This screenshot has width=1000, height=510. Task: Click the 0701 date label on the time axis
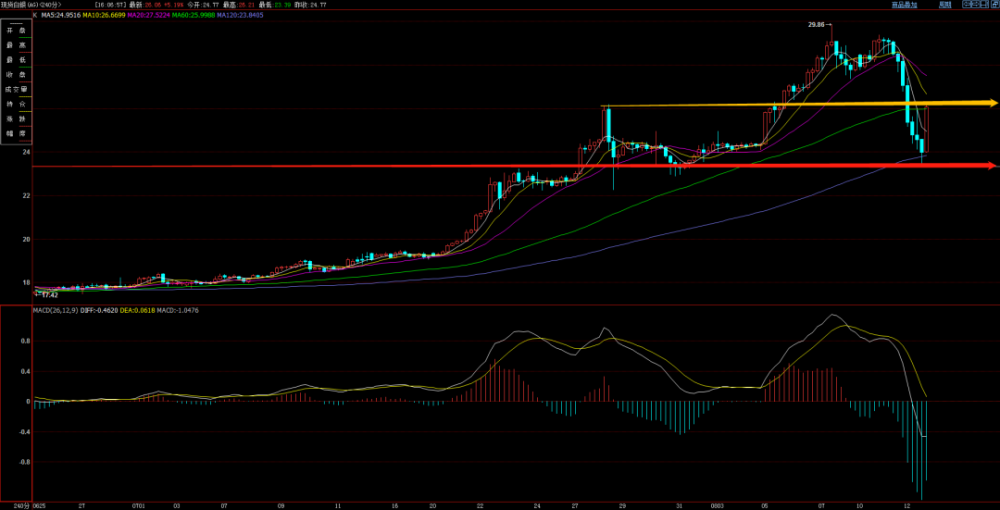click(138, 505)
